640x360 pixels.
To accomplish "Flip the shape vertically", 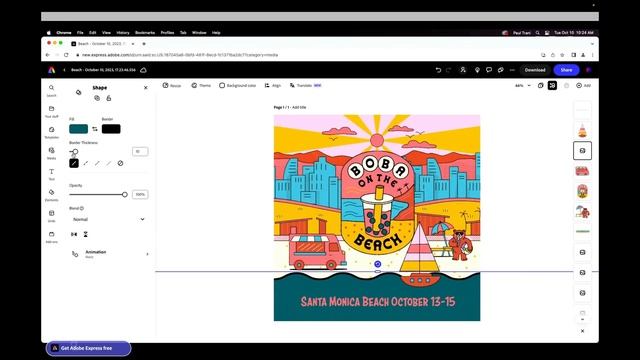I will [x=86, y=234].
